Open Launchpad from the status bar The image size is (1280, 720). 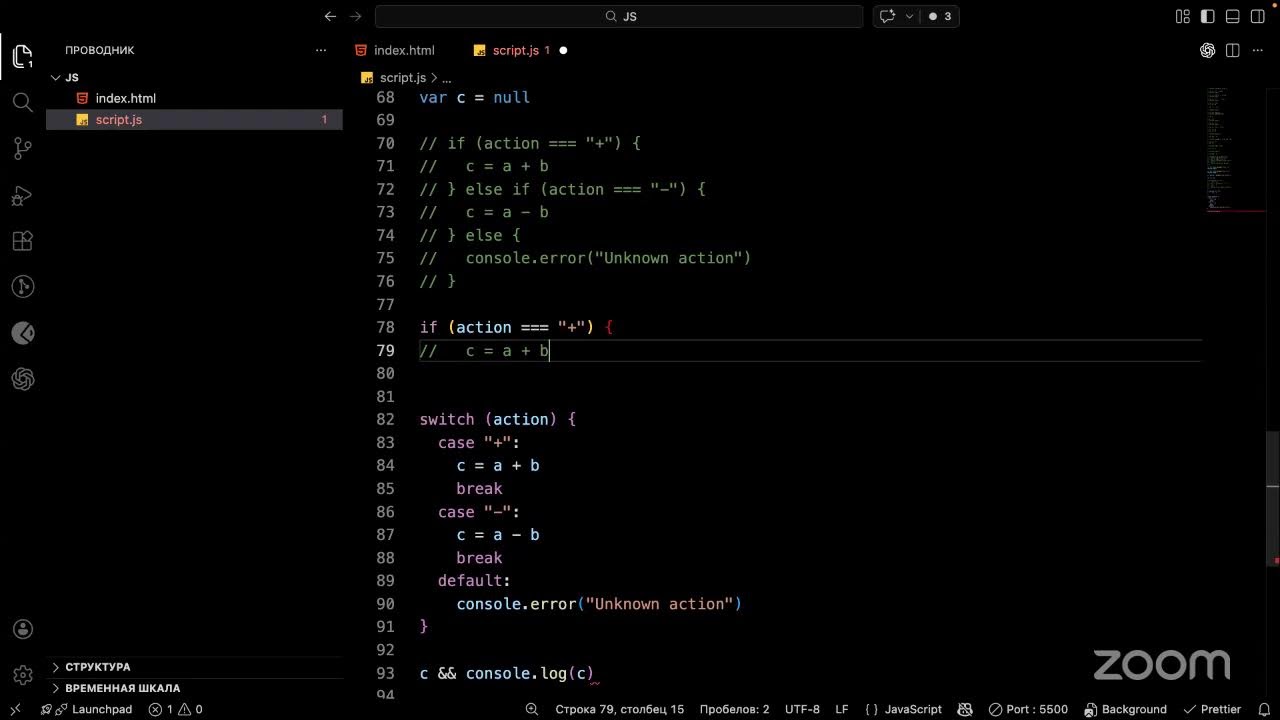(94, 709)
